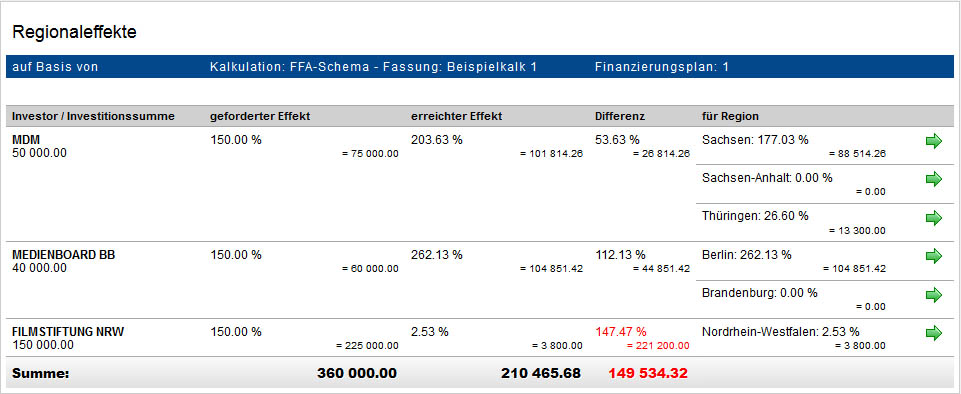Select the MDM investor name
Image resolution: width=961 pixels, height=394 pixels.
(x=23, y=140)
